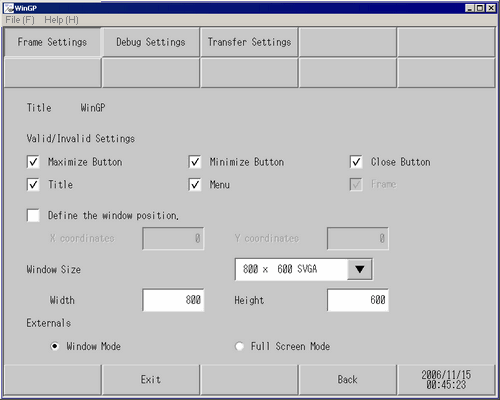Uncheck the Title checkbox

(33, 184)
